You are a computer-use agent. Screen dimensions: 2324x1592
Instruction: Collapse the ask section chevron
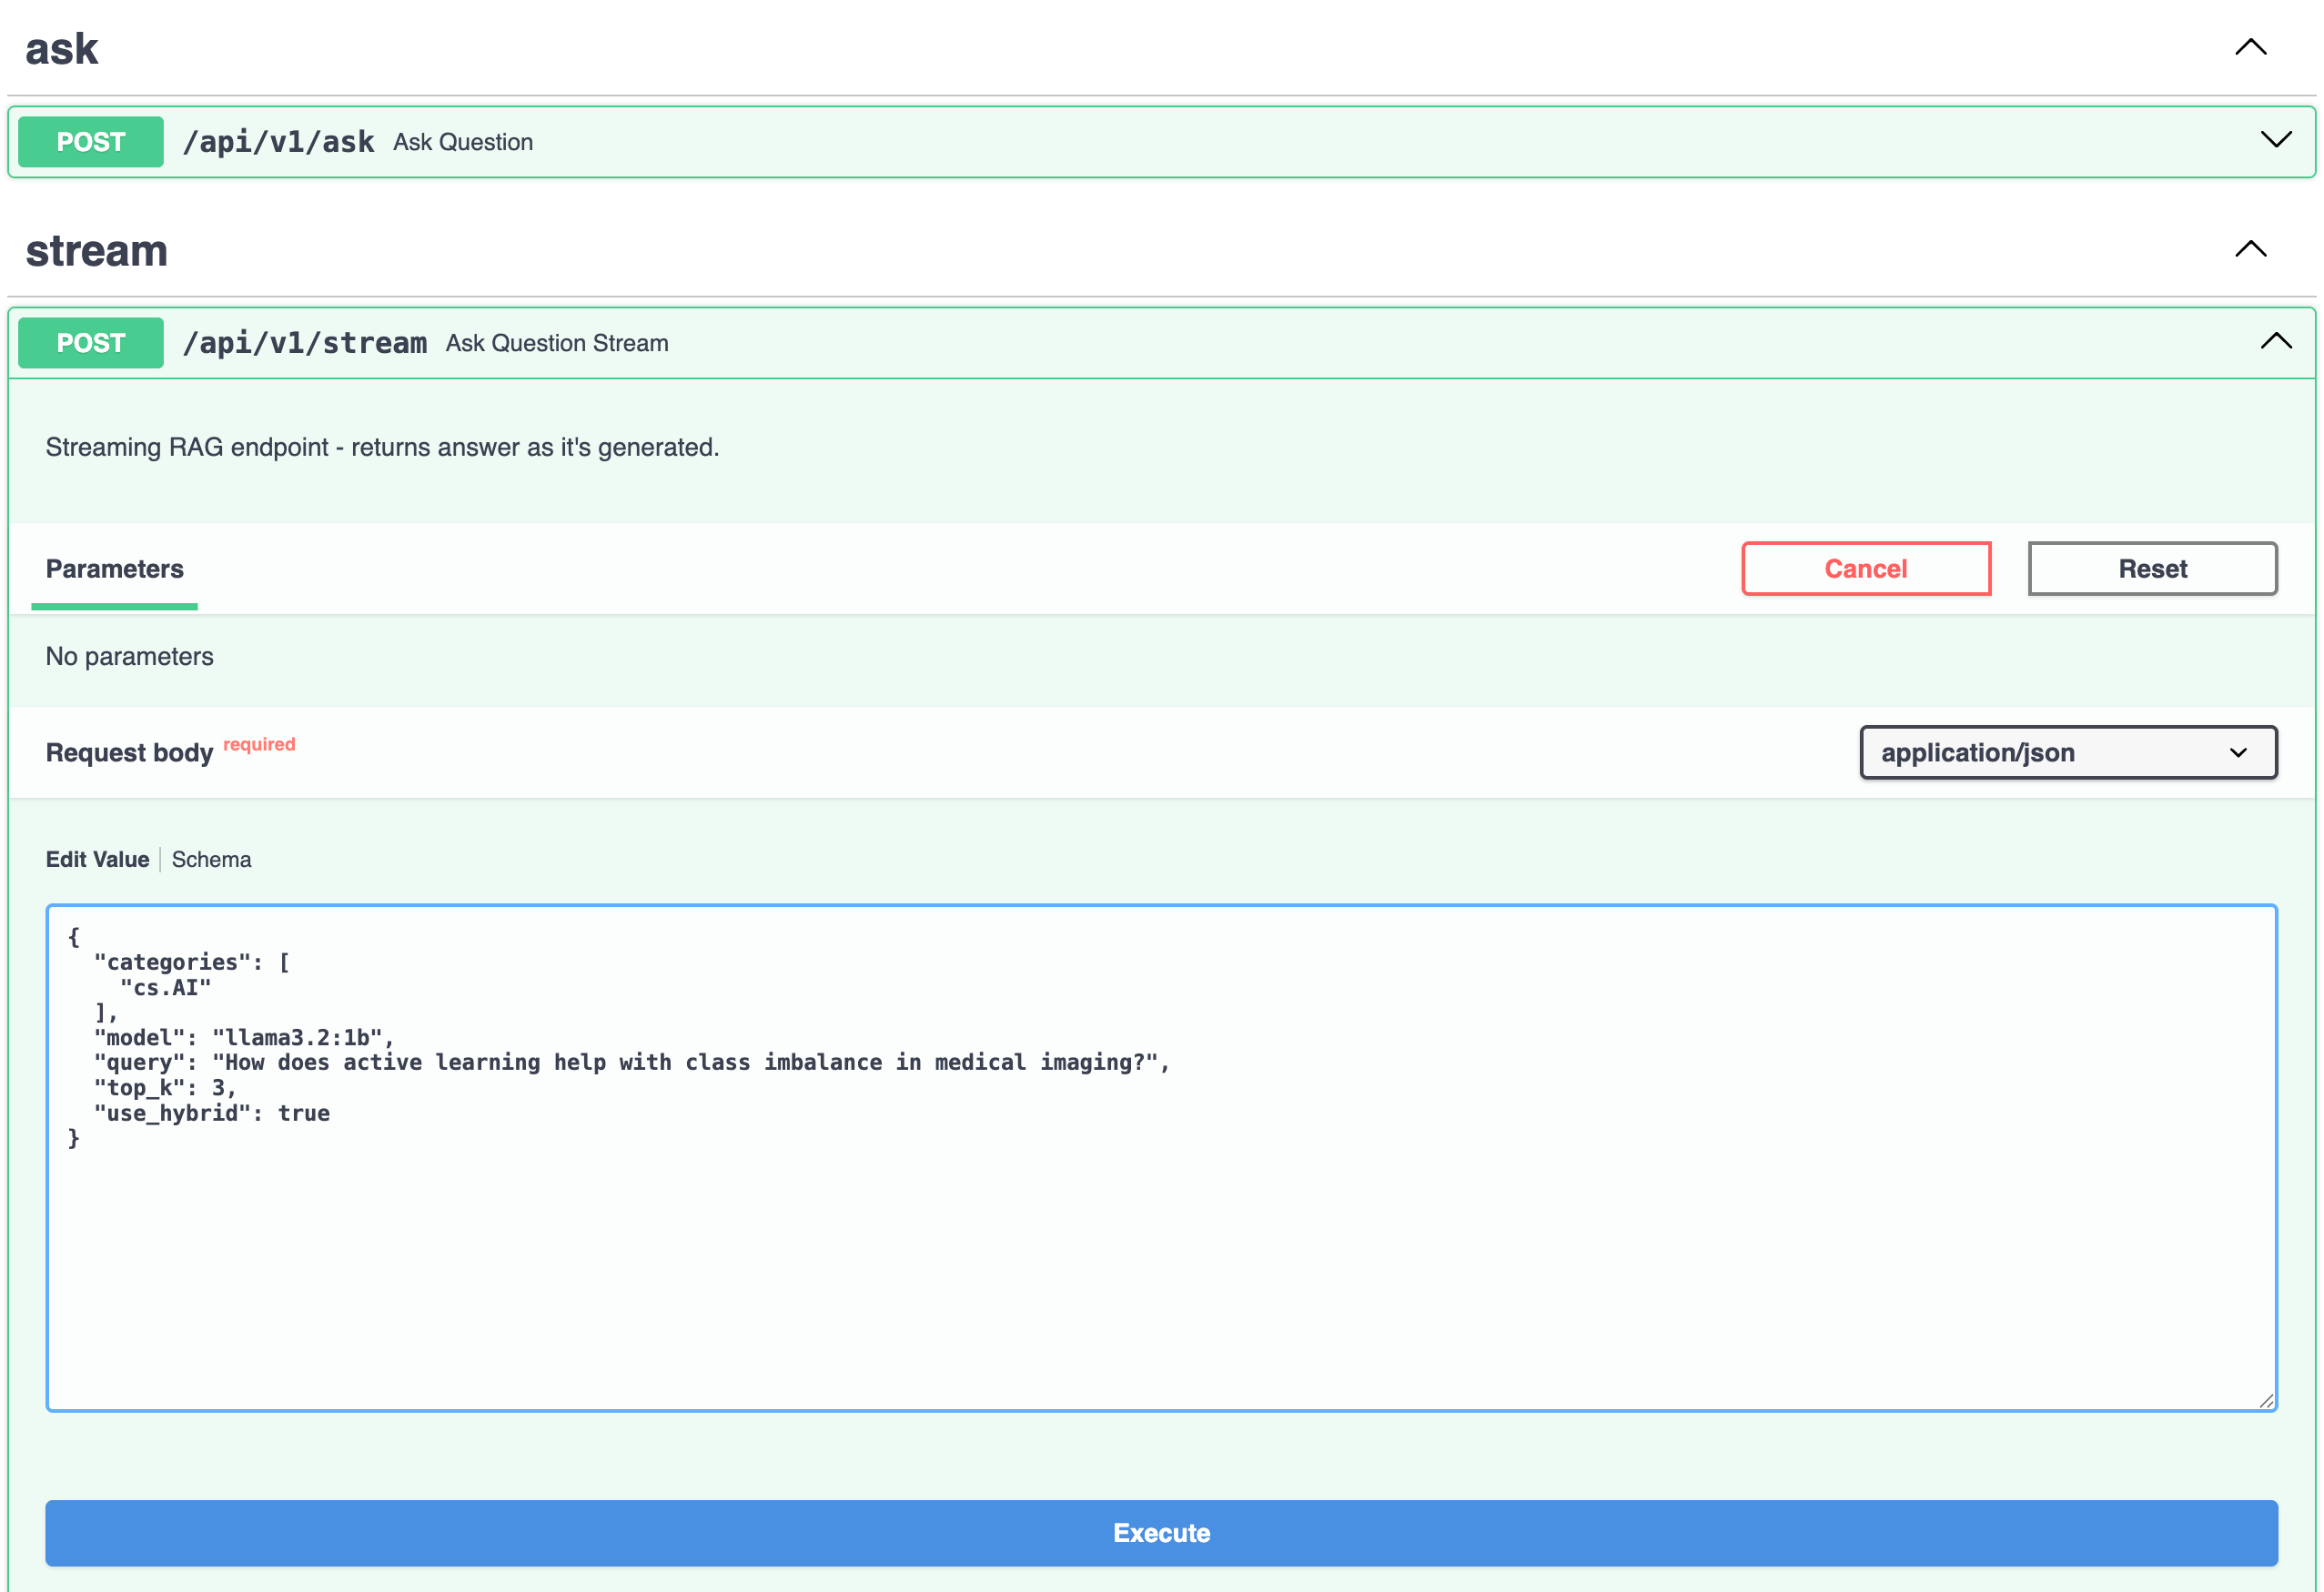click(x=2250, y=47)
